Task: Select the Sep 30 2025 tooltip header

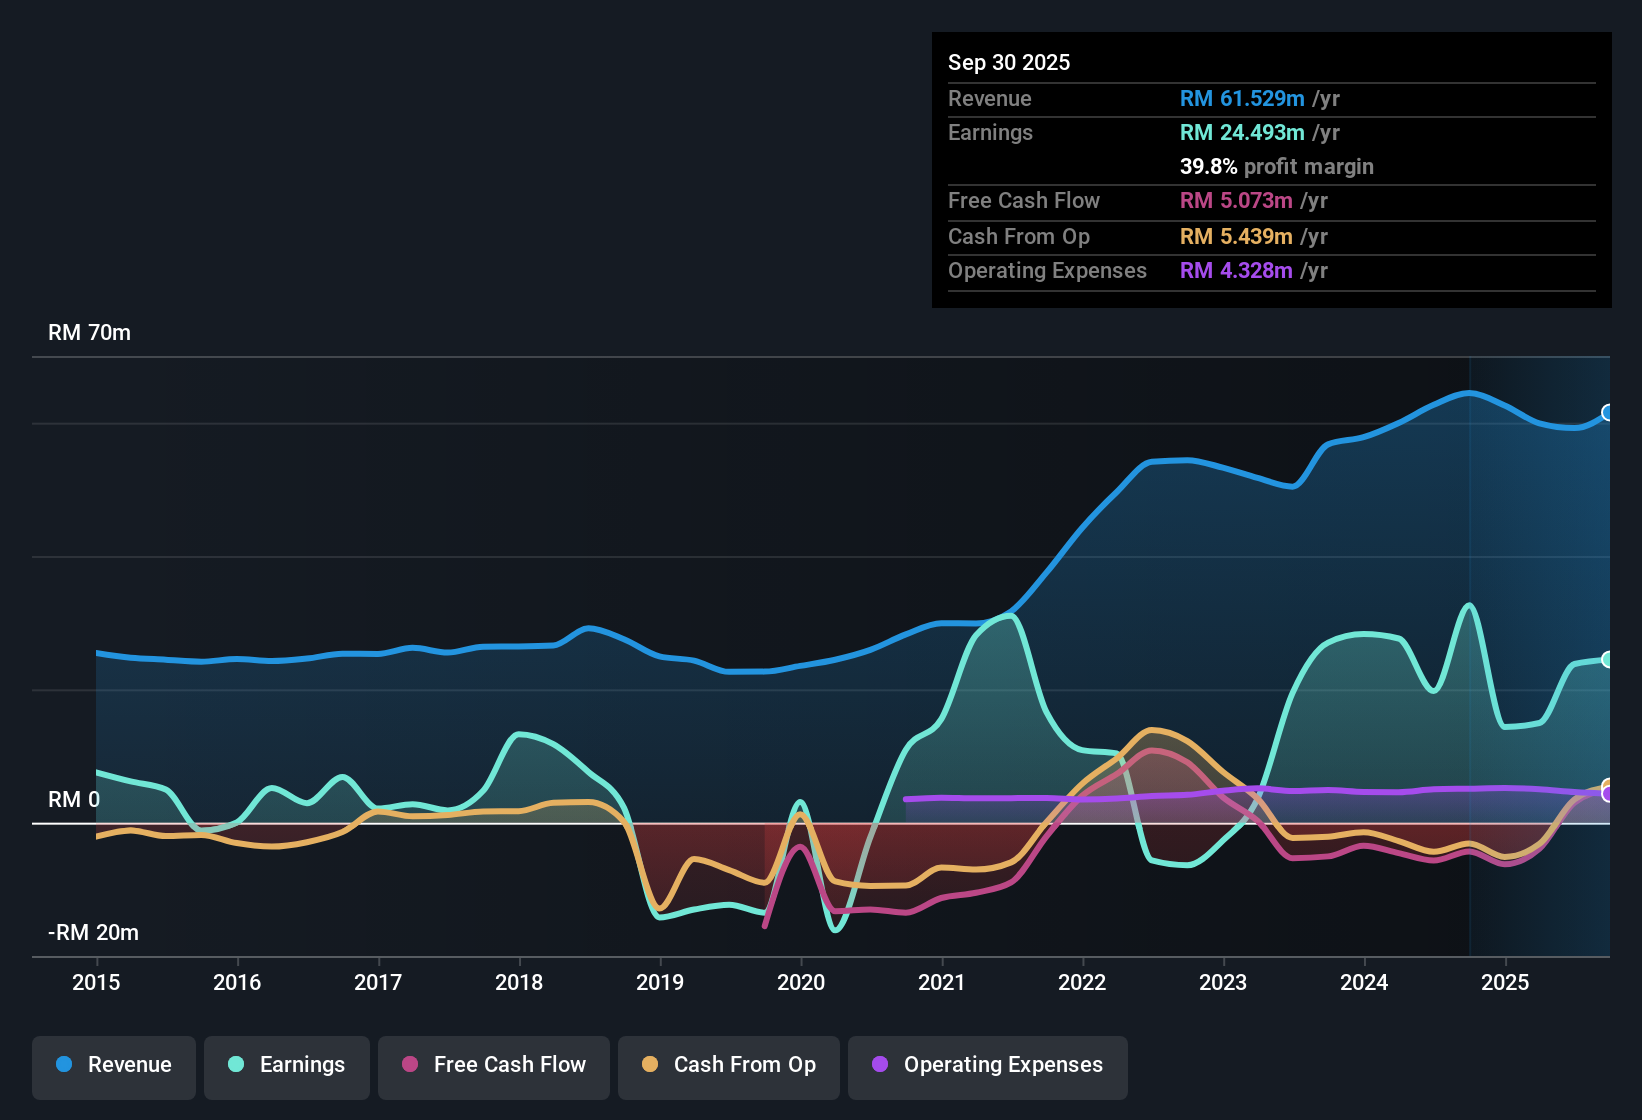Action: (x=1009, y=62)
